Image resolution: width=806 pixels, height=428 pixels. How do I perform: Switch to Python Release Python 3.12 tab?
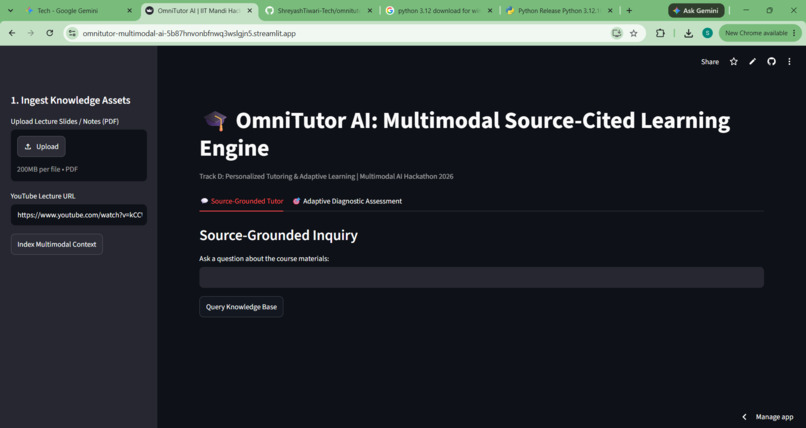coord(559,10)
